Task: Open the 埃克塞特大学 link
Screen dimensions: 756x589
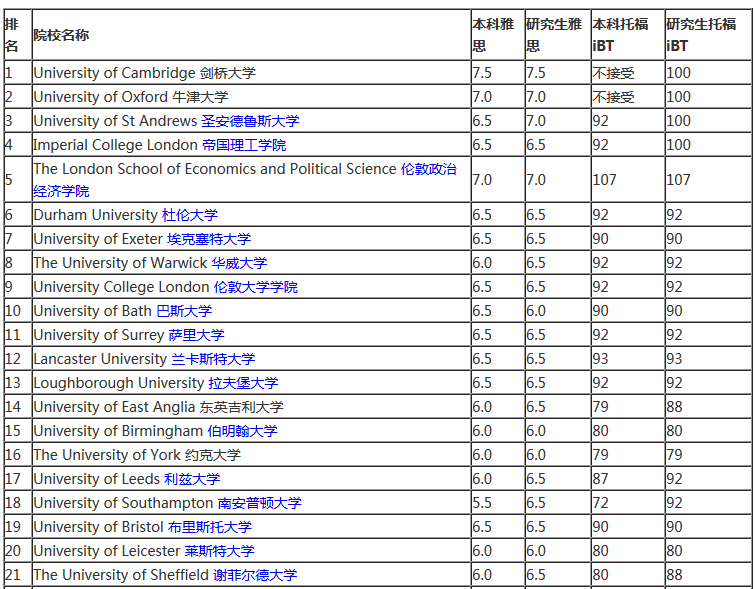Action: point(209,239)
